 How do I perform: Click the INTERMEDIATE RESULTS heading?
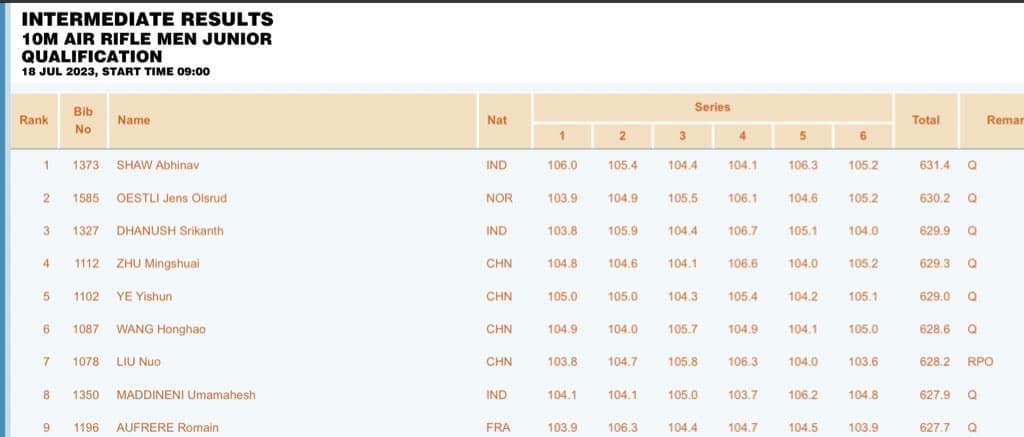coord(148,19)
